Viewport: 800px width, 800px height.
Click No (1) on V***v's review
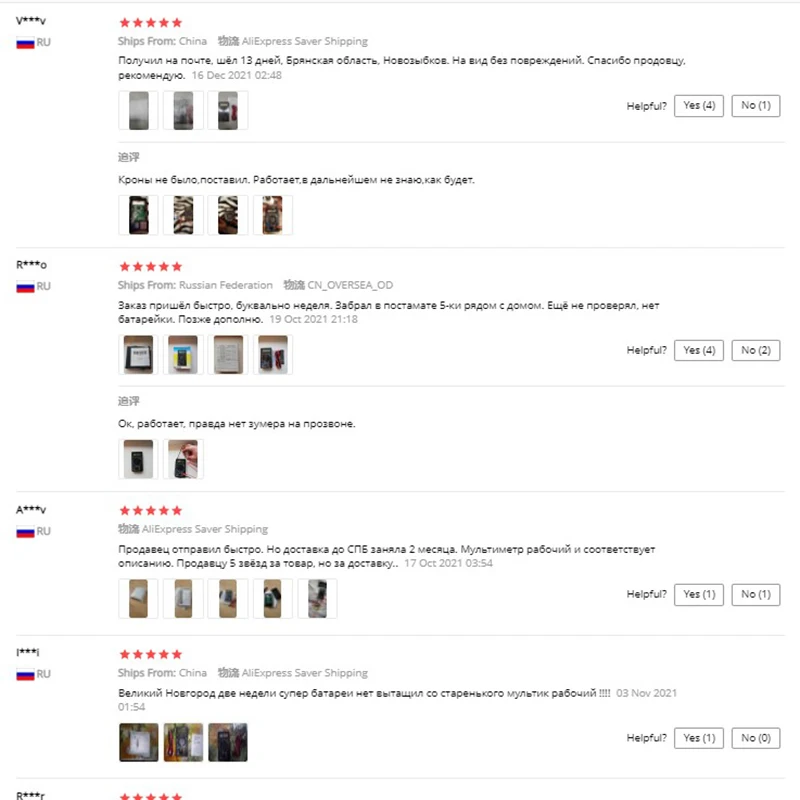pyautogui.click(x=755, y=106)
